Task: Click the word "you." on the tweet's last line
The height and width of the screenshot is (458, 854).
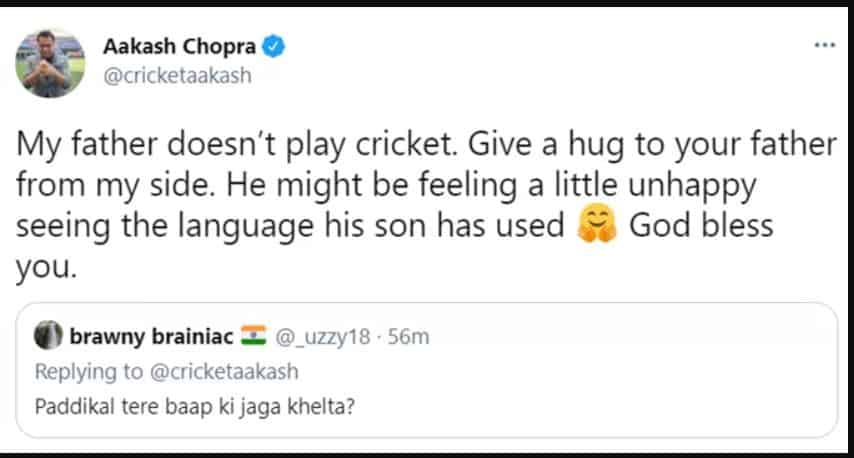Action: (x=44, y=267)
